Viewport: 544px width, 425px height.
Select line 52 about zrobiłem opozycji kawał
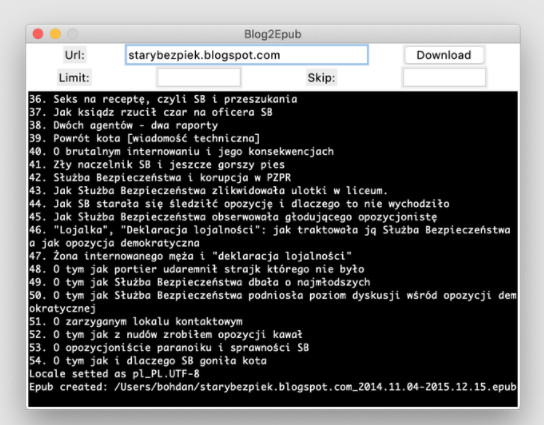[x=166, y=334]
